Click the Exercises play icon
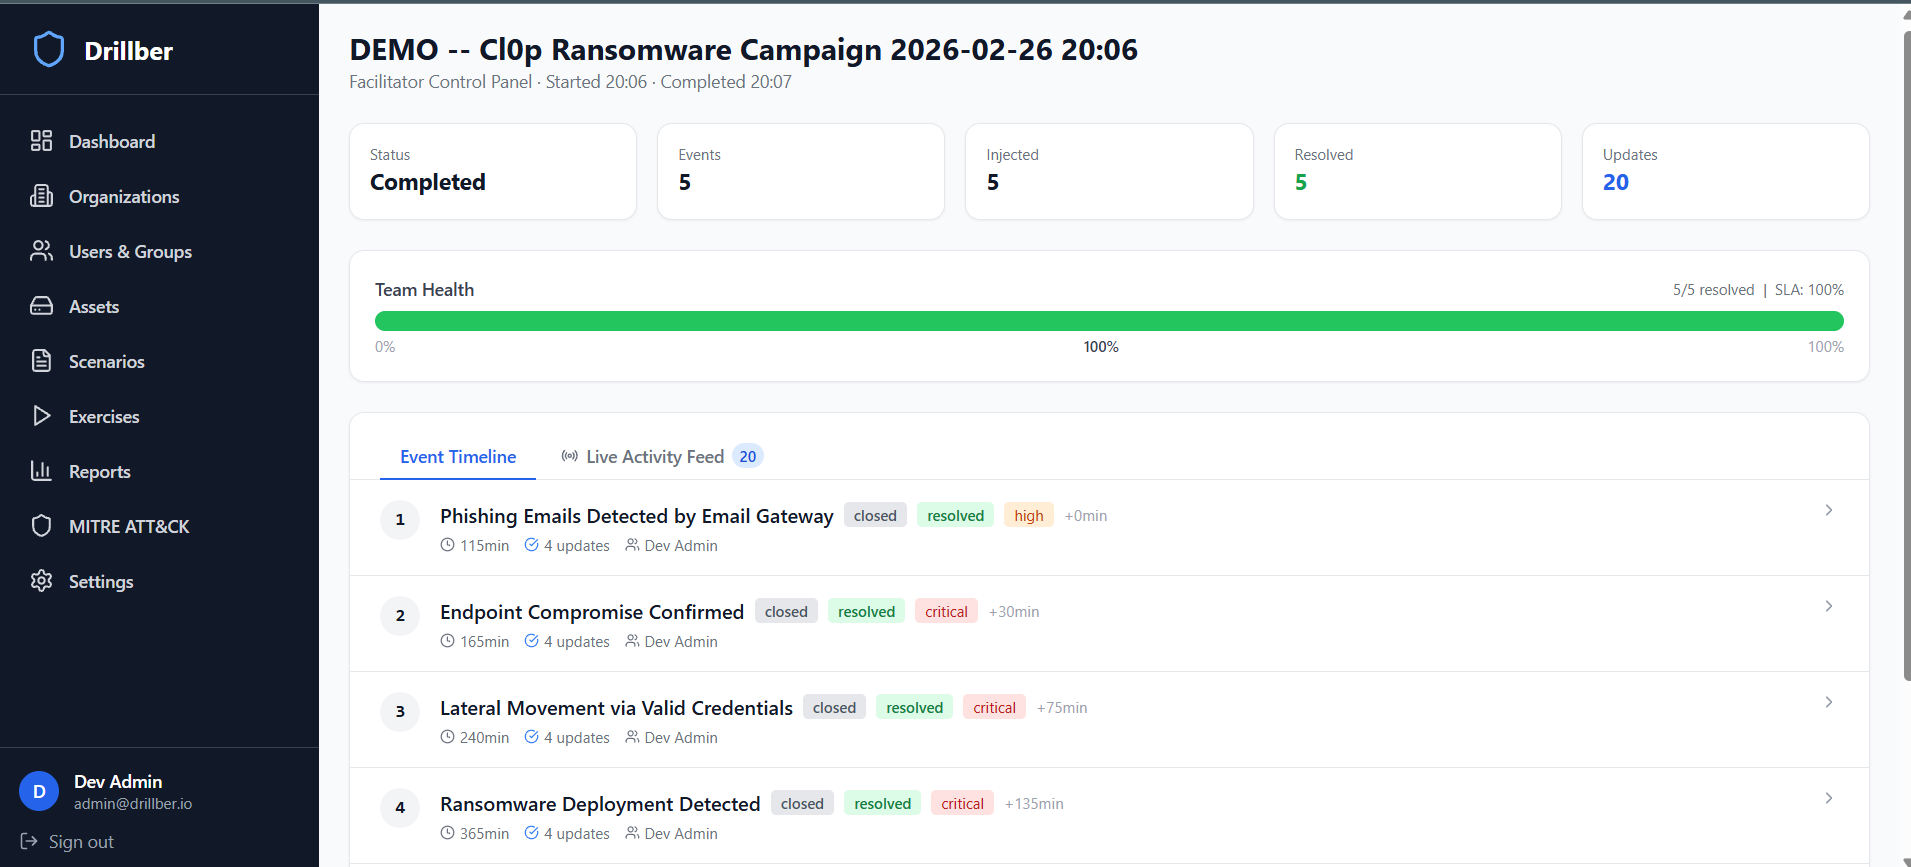 [41, 416]
